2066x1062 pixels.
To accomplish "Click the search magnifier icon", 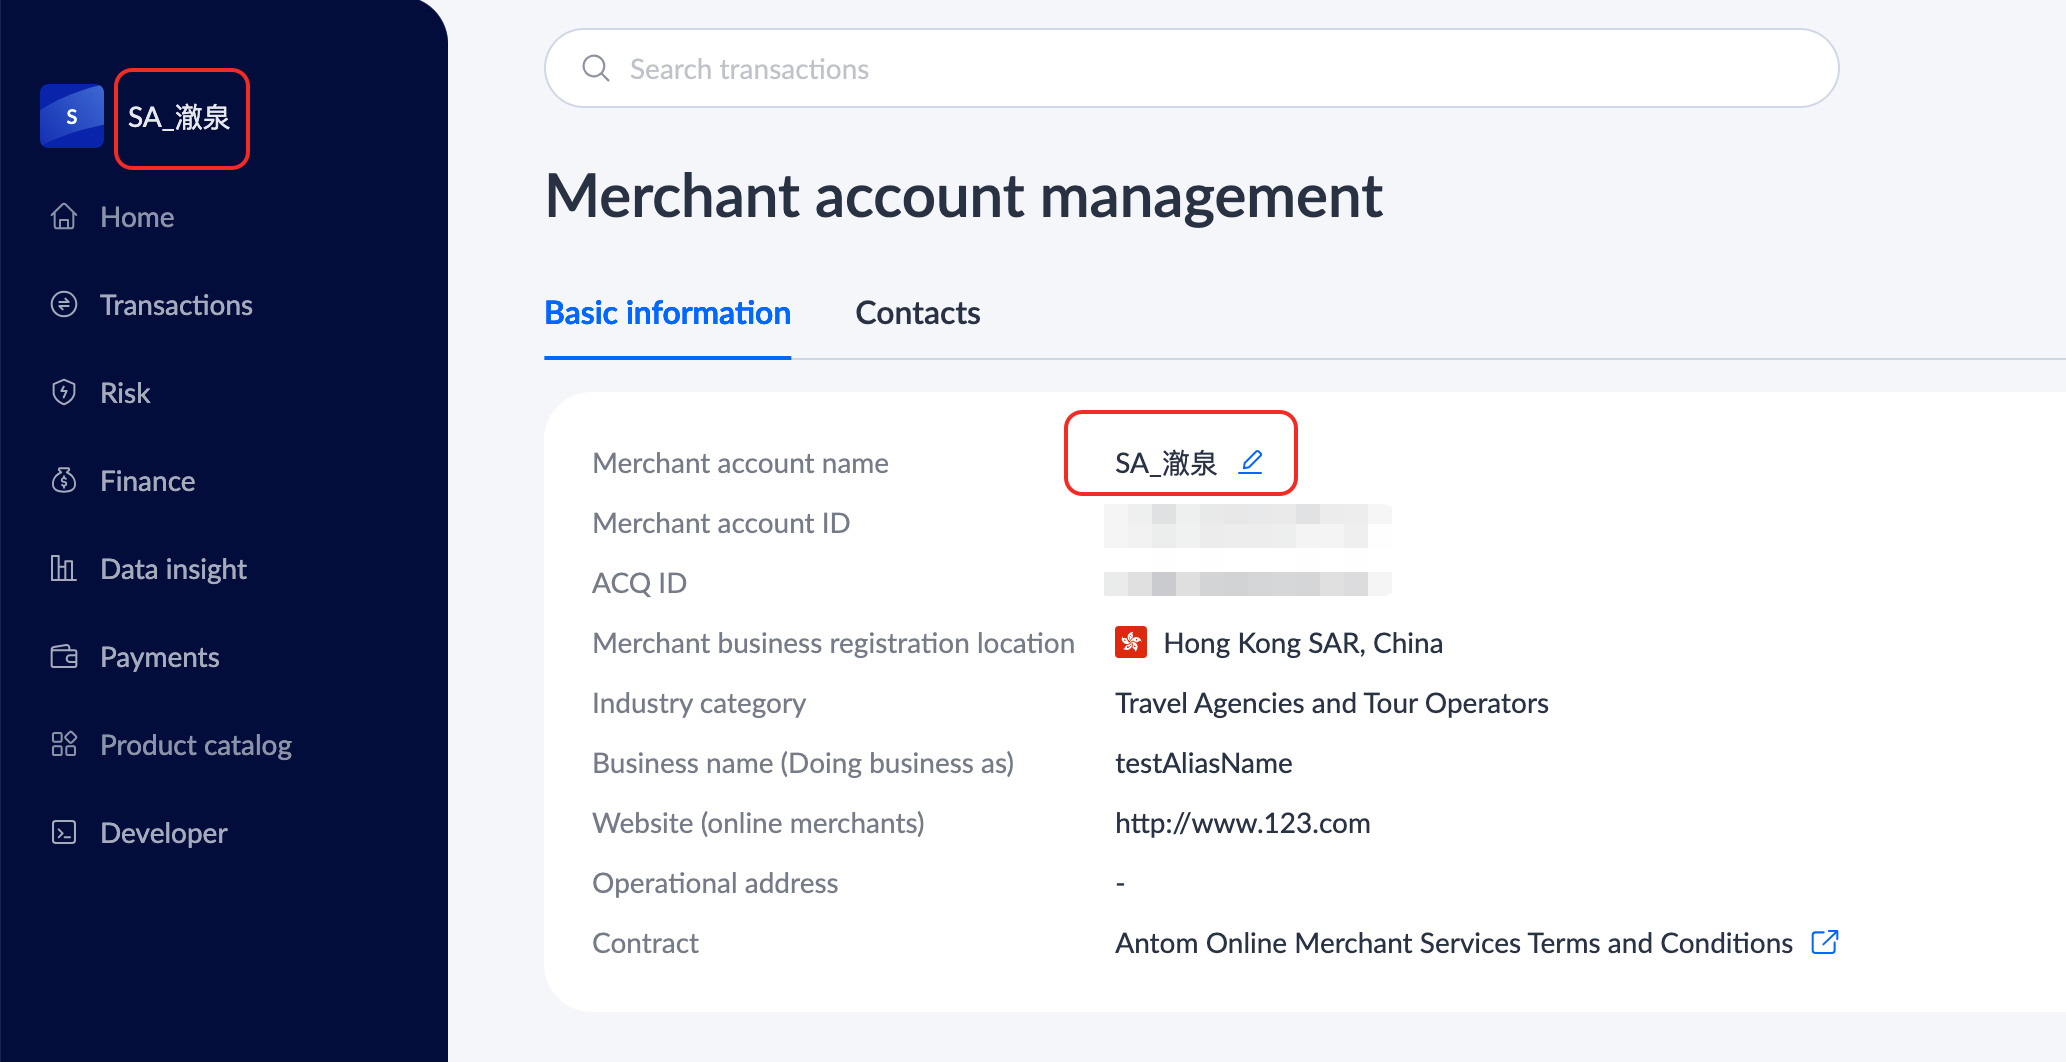I will coord(596,69).
